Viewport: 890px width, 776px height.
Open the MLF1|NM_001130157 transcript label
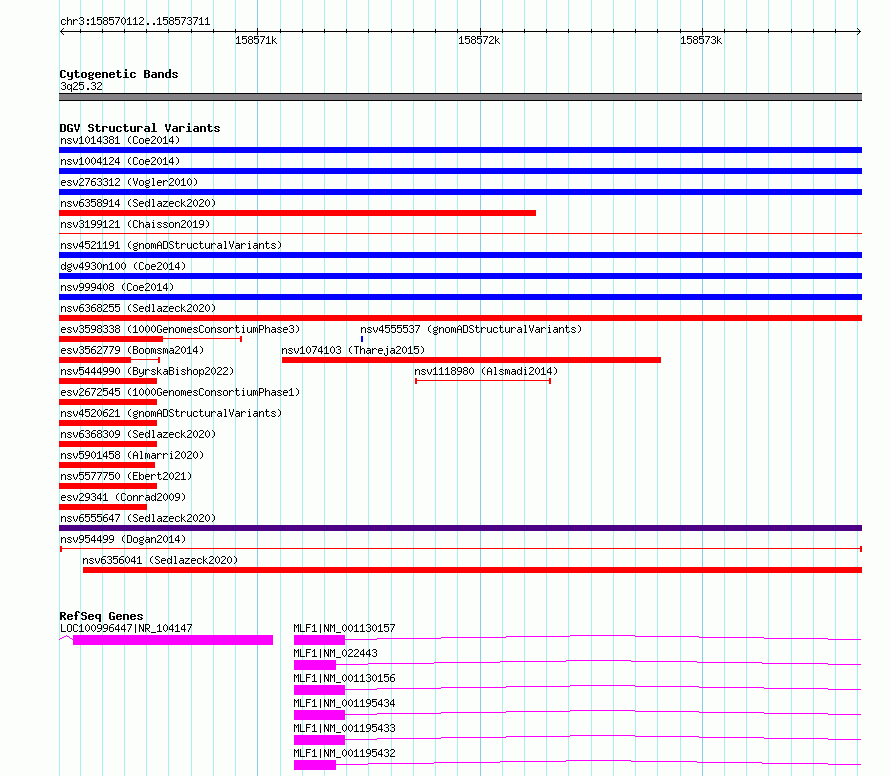(344, 628)
